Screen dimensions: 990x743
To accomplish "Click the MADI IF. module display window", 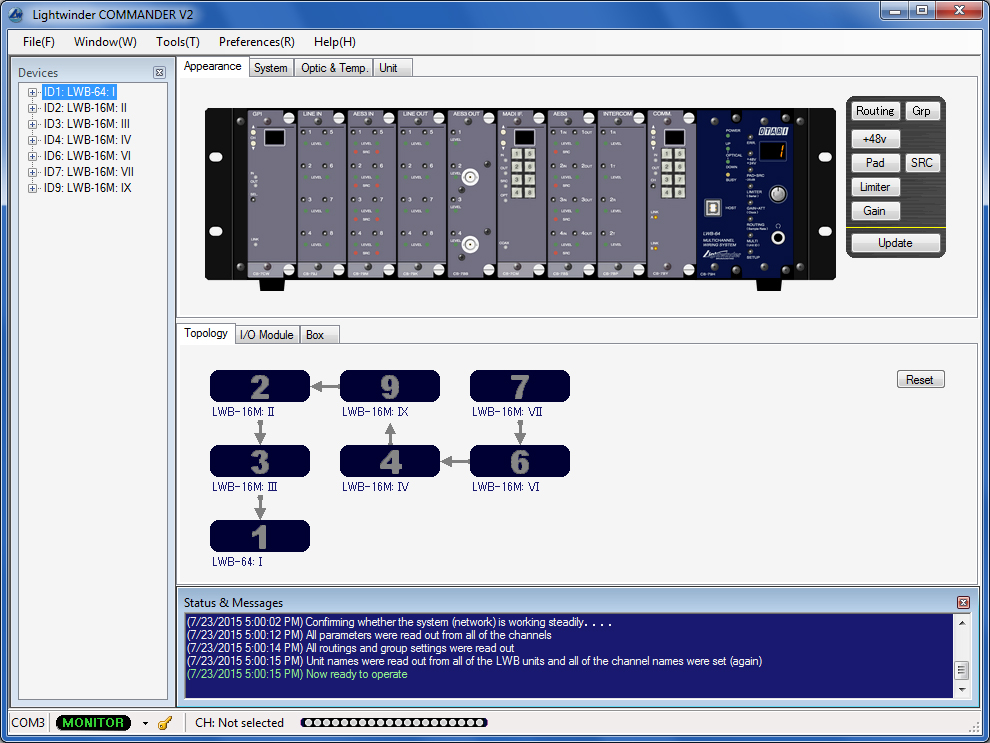I will pyautogui.click(x=524, y=137).
